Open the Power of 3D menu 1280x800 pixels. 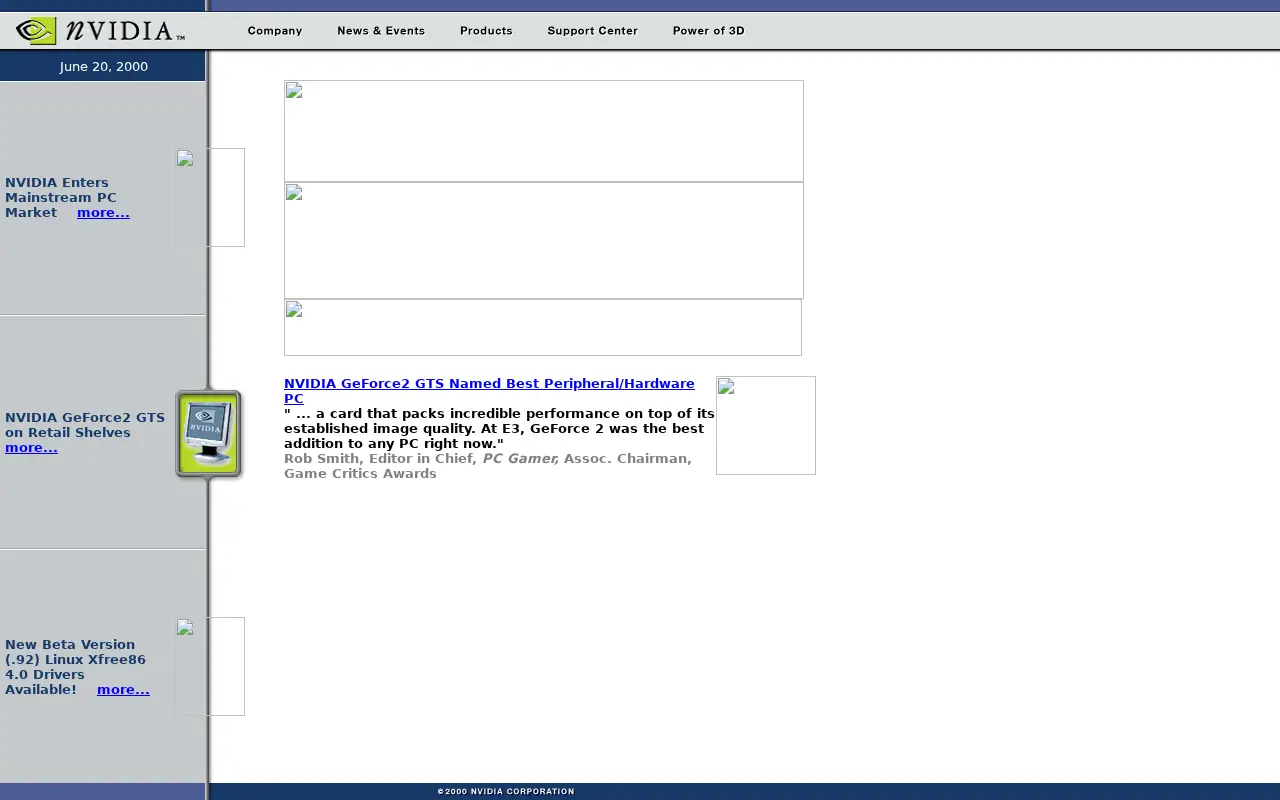708,31
